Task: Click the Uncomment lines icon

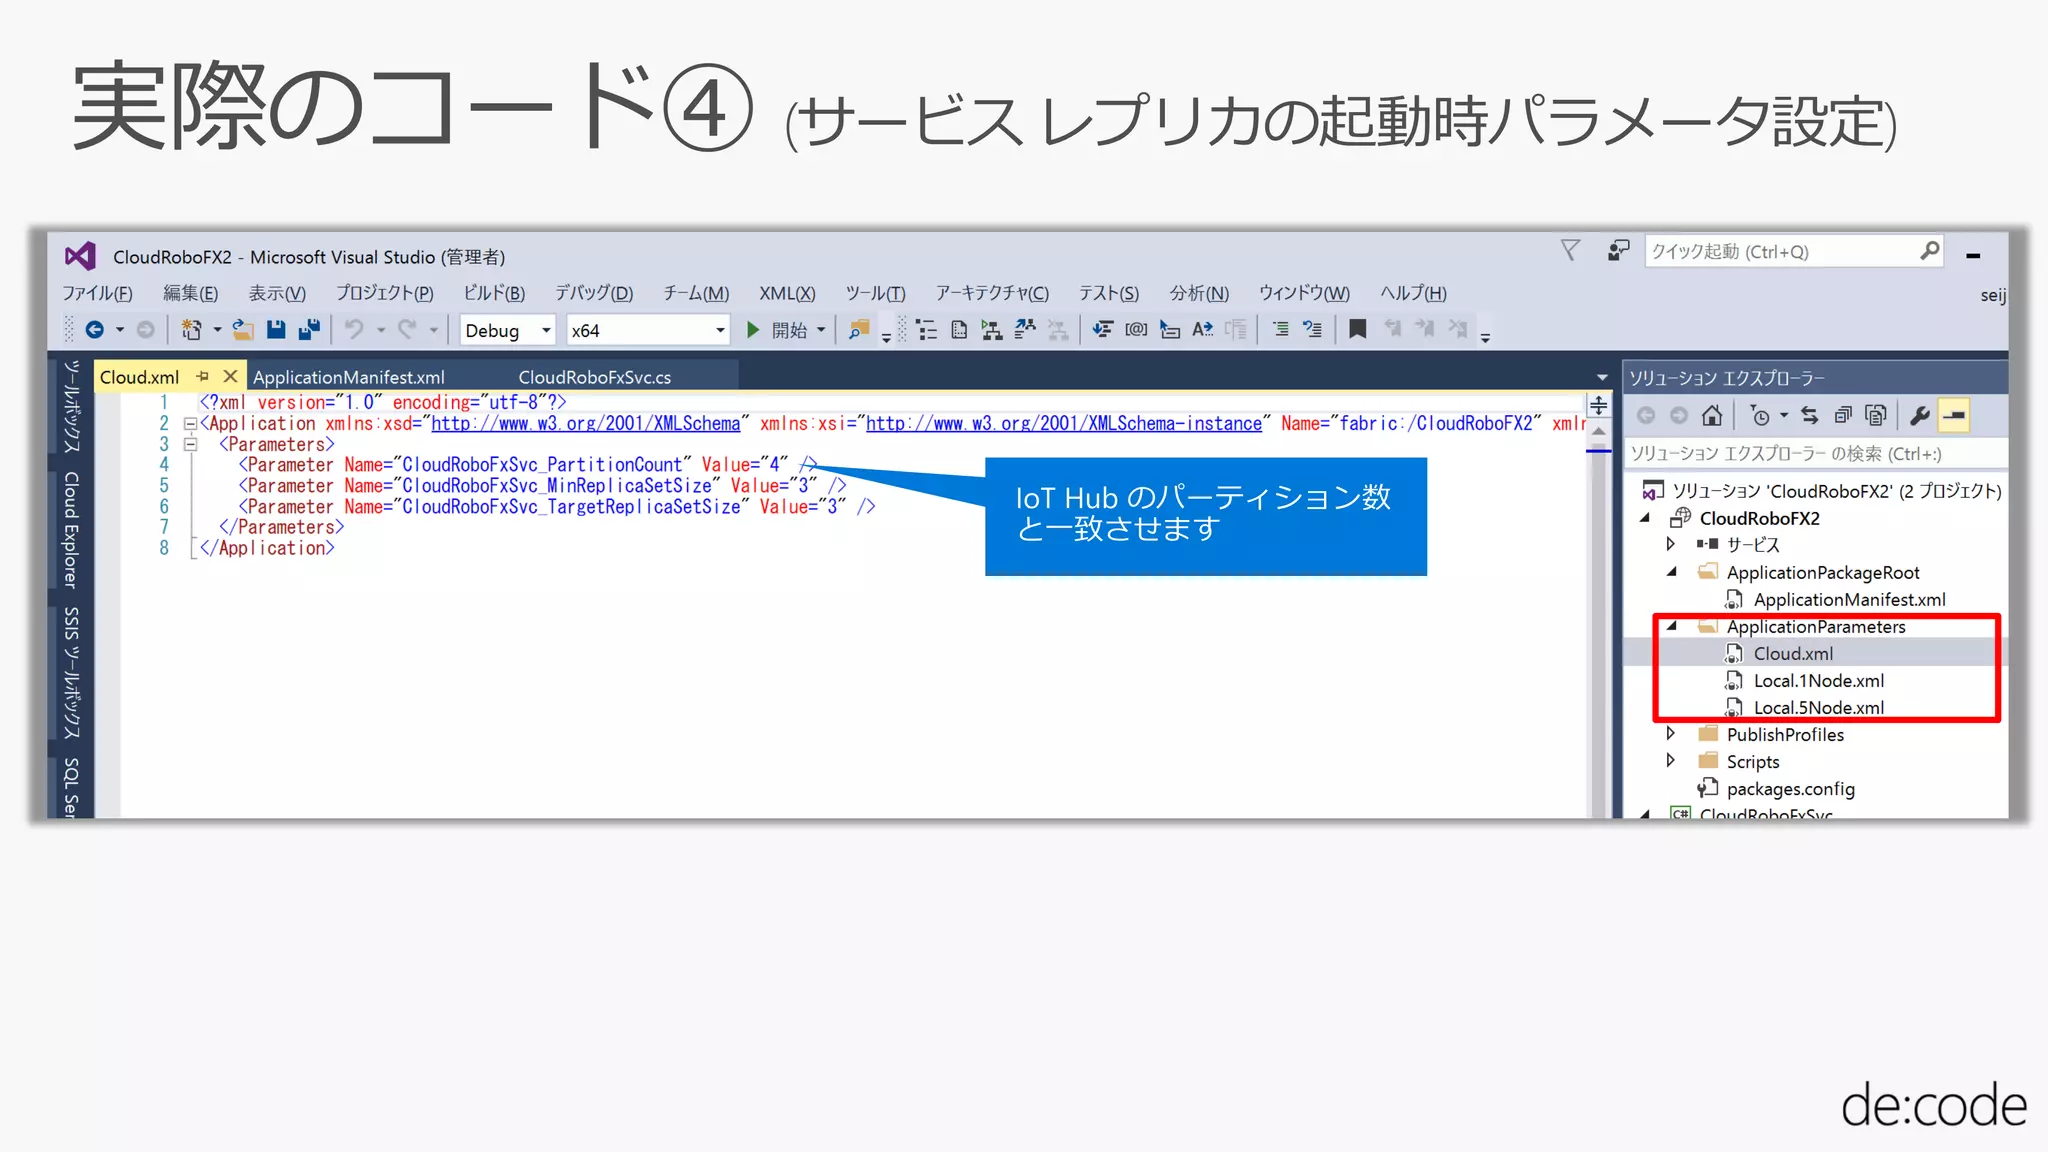Action: pyautogui.click(x=1312, y=329)
